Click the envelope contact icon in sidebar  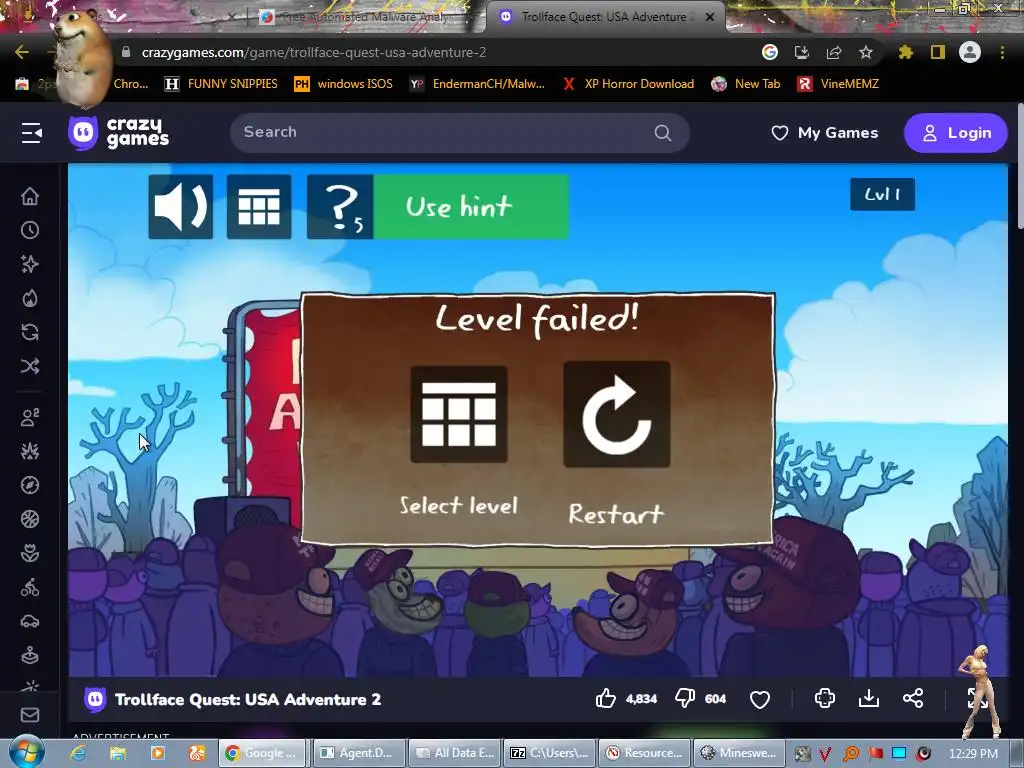pos(30,715)
